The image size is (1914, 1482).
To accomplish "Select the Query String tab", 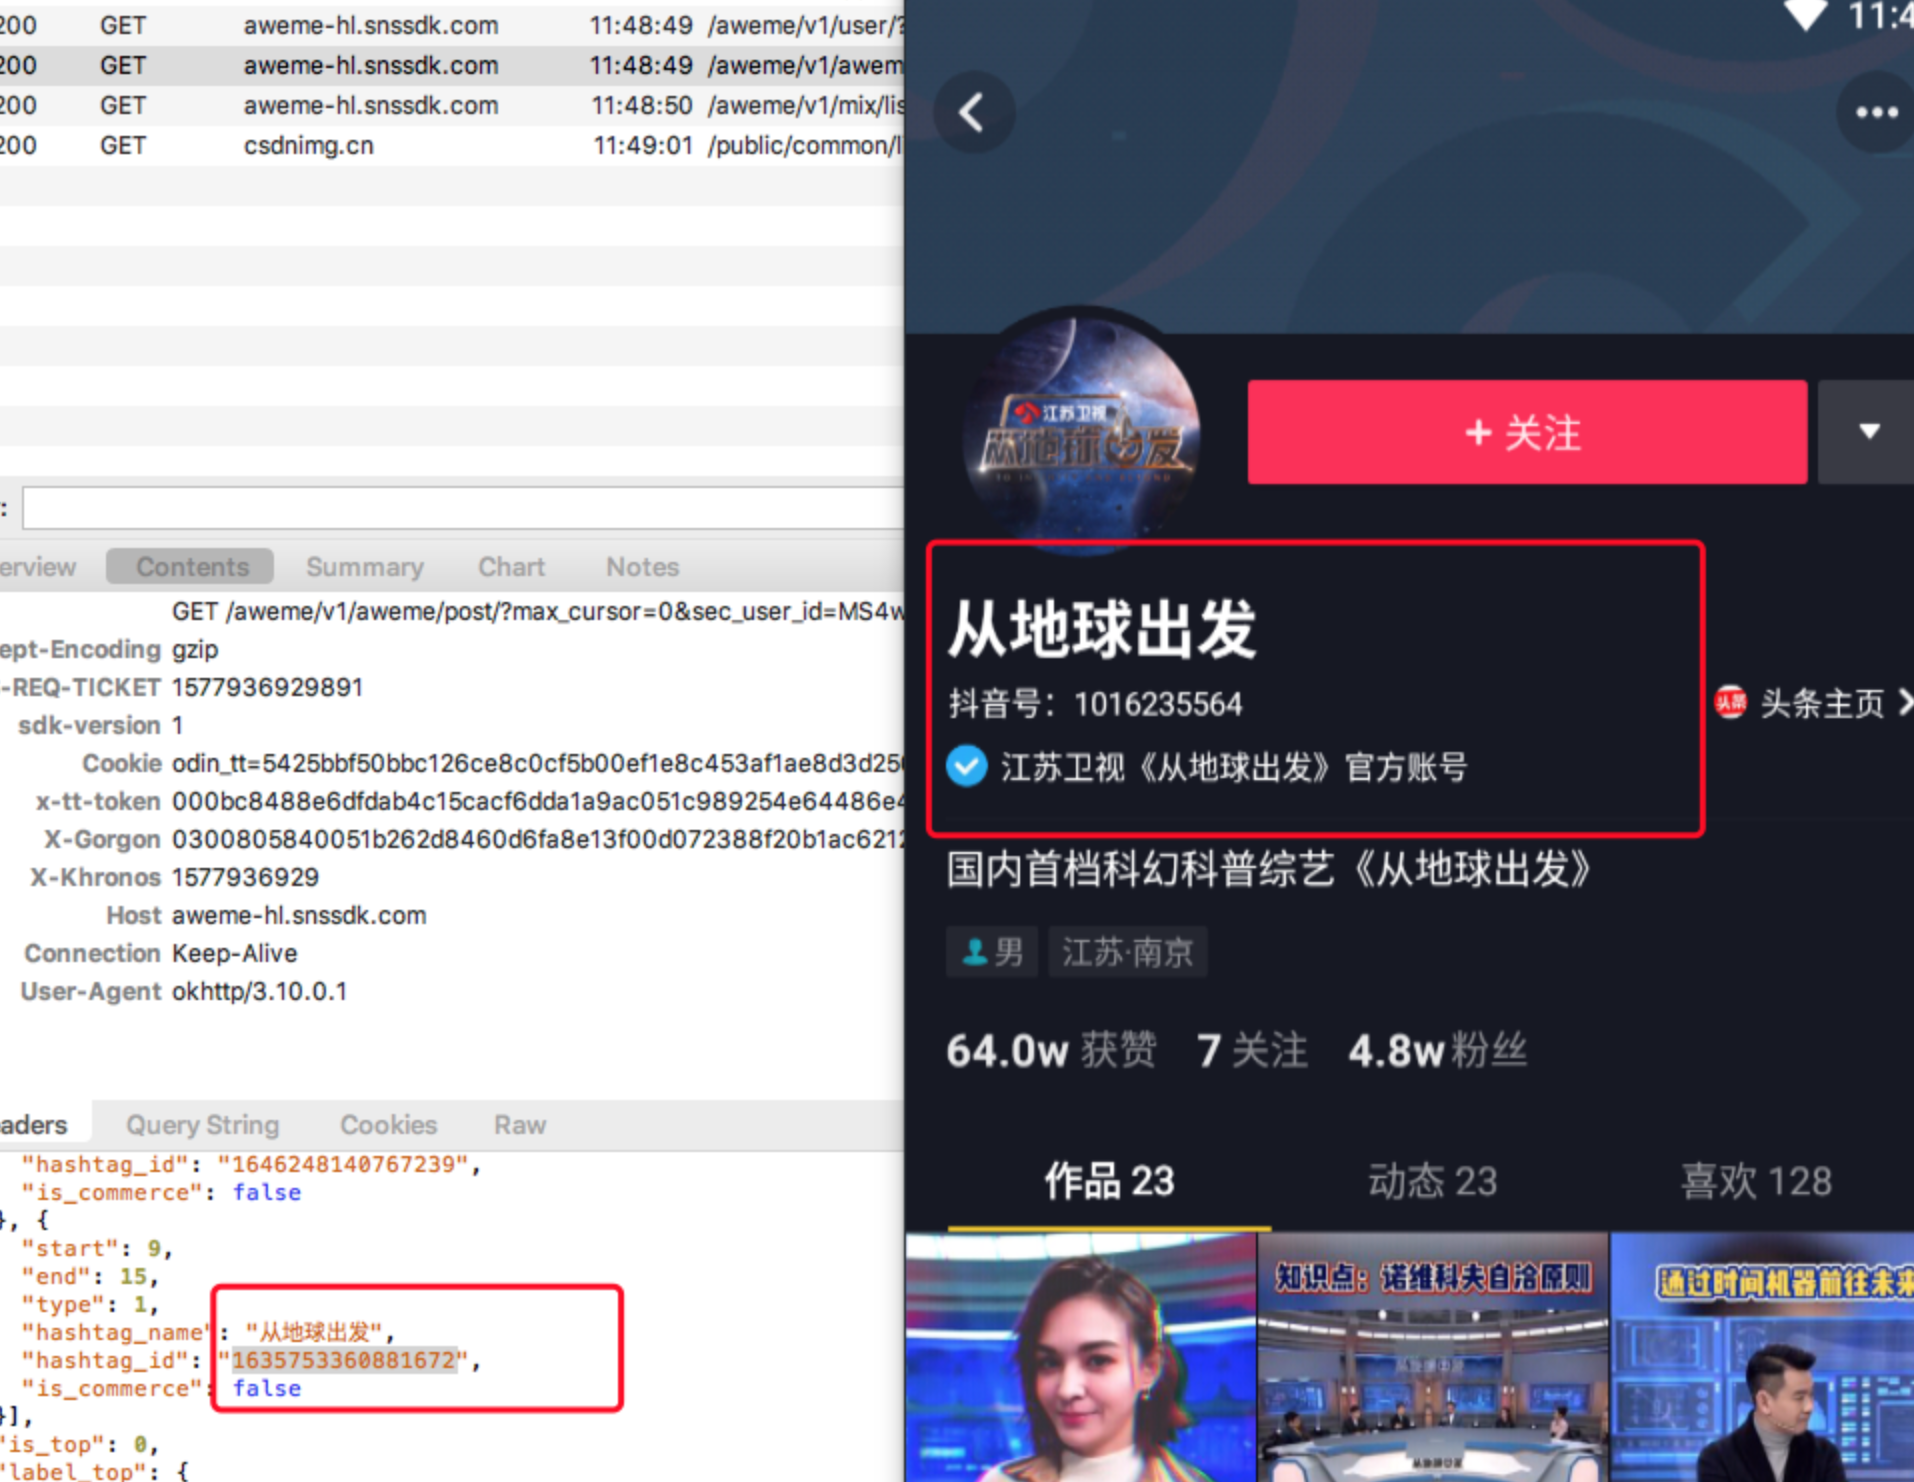I will point(202,1125).
